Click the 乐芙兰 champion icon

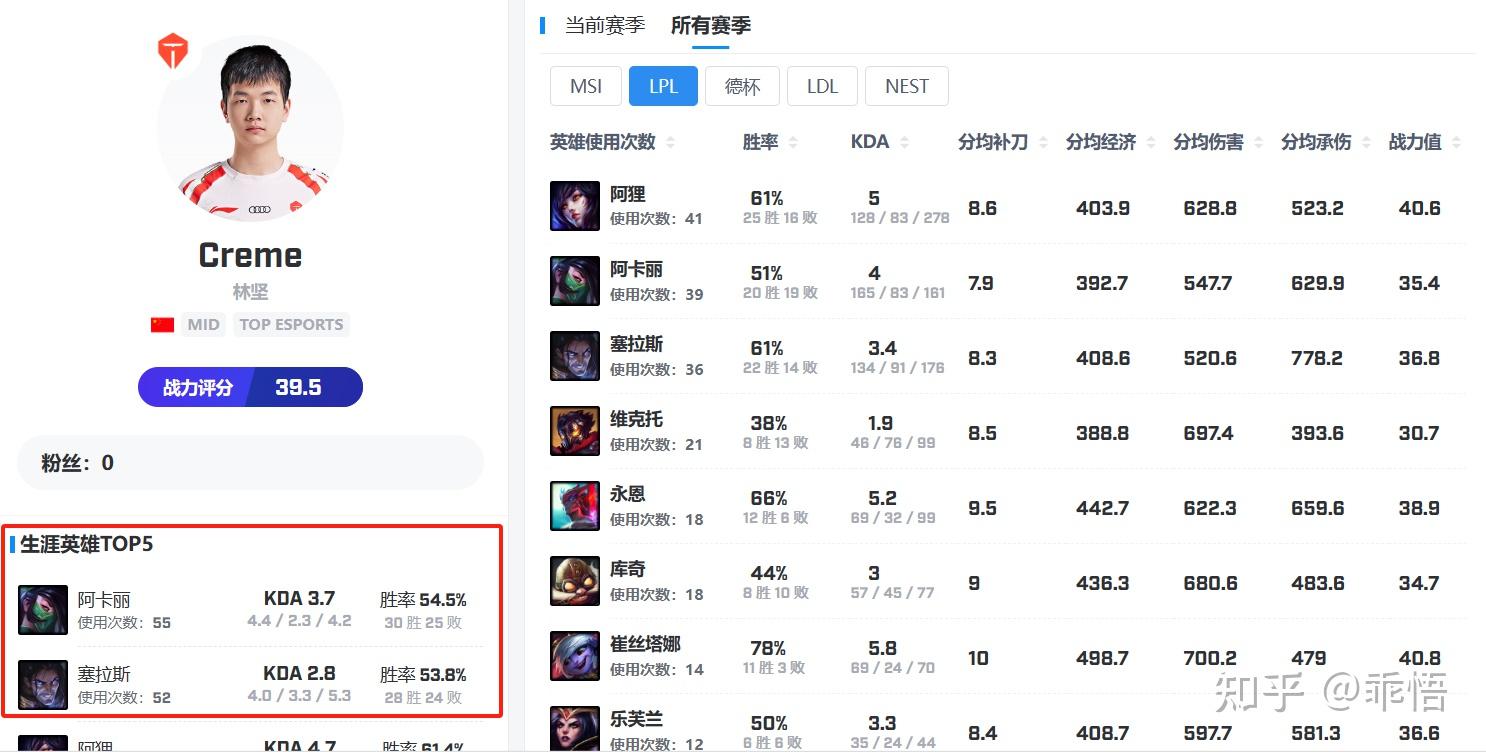tap(575, 728)
